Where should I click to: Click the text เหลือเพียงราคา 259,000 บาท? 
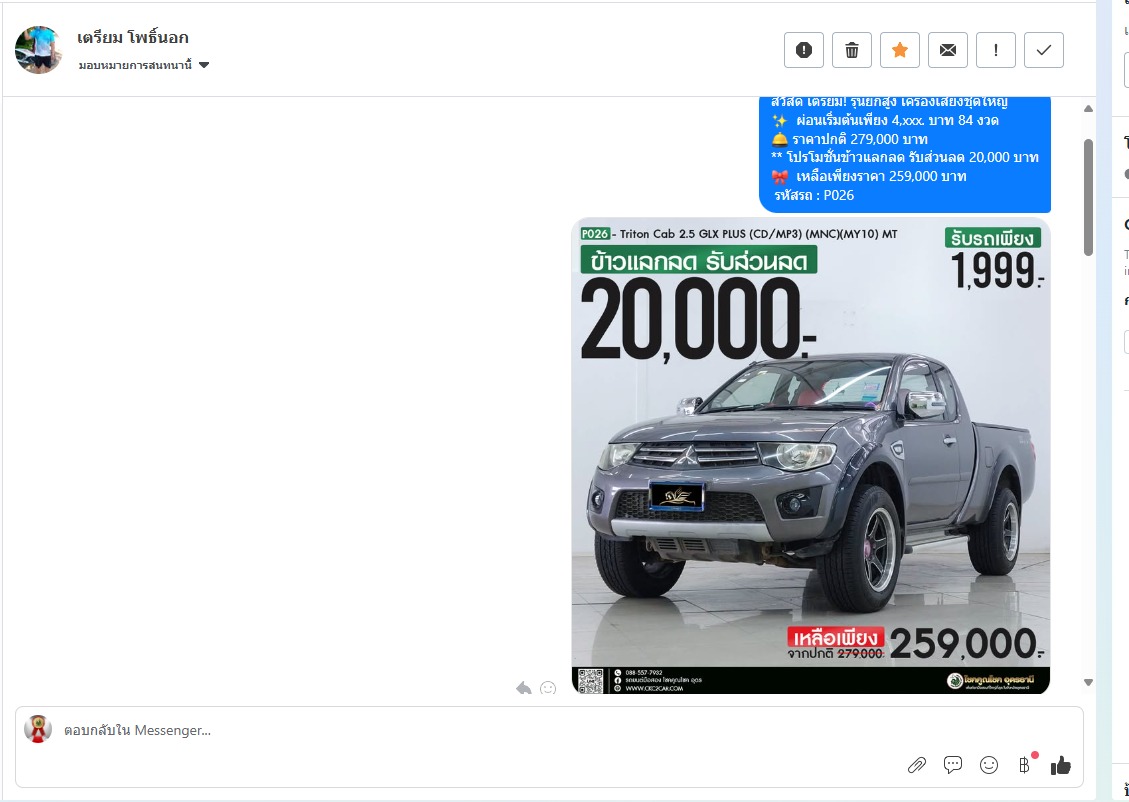pyautogui.click(x=881, y=176)
